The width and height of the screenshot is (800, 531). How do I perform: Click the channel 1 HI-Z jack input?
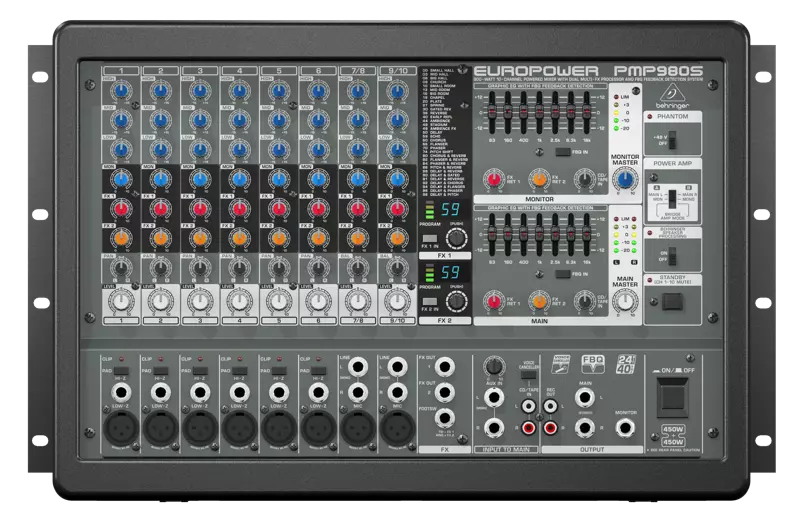[121, 393]
